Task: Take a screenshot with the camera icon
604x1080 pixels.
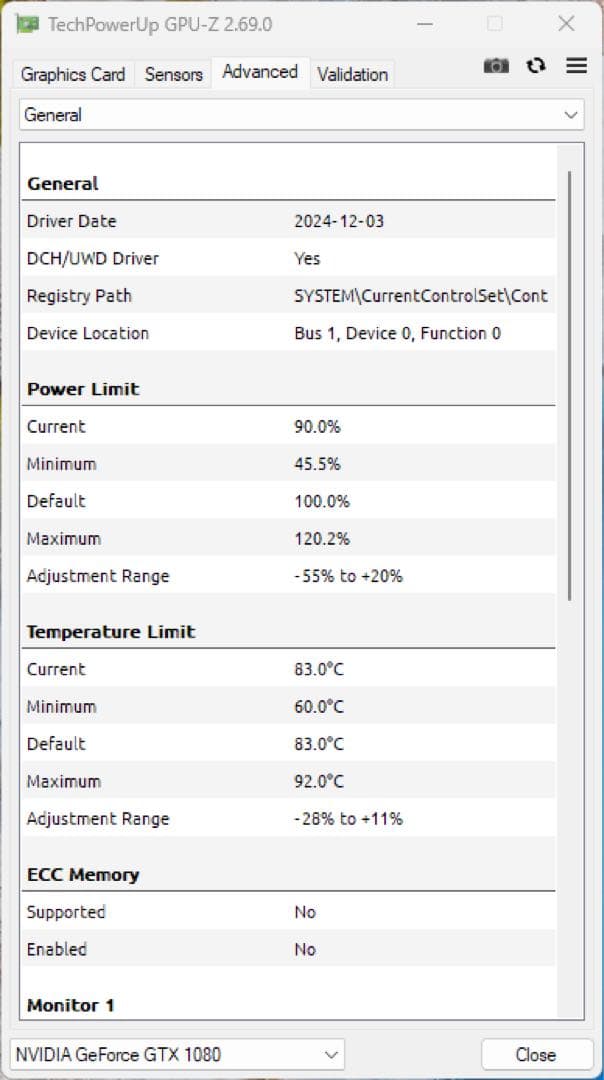Action: click(496, 65)
